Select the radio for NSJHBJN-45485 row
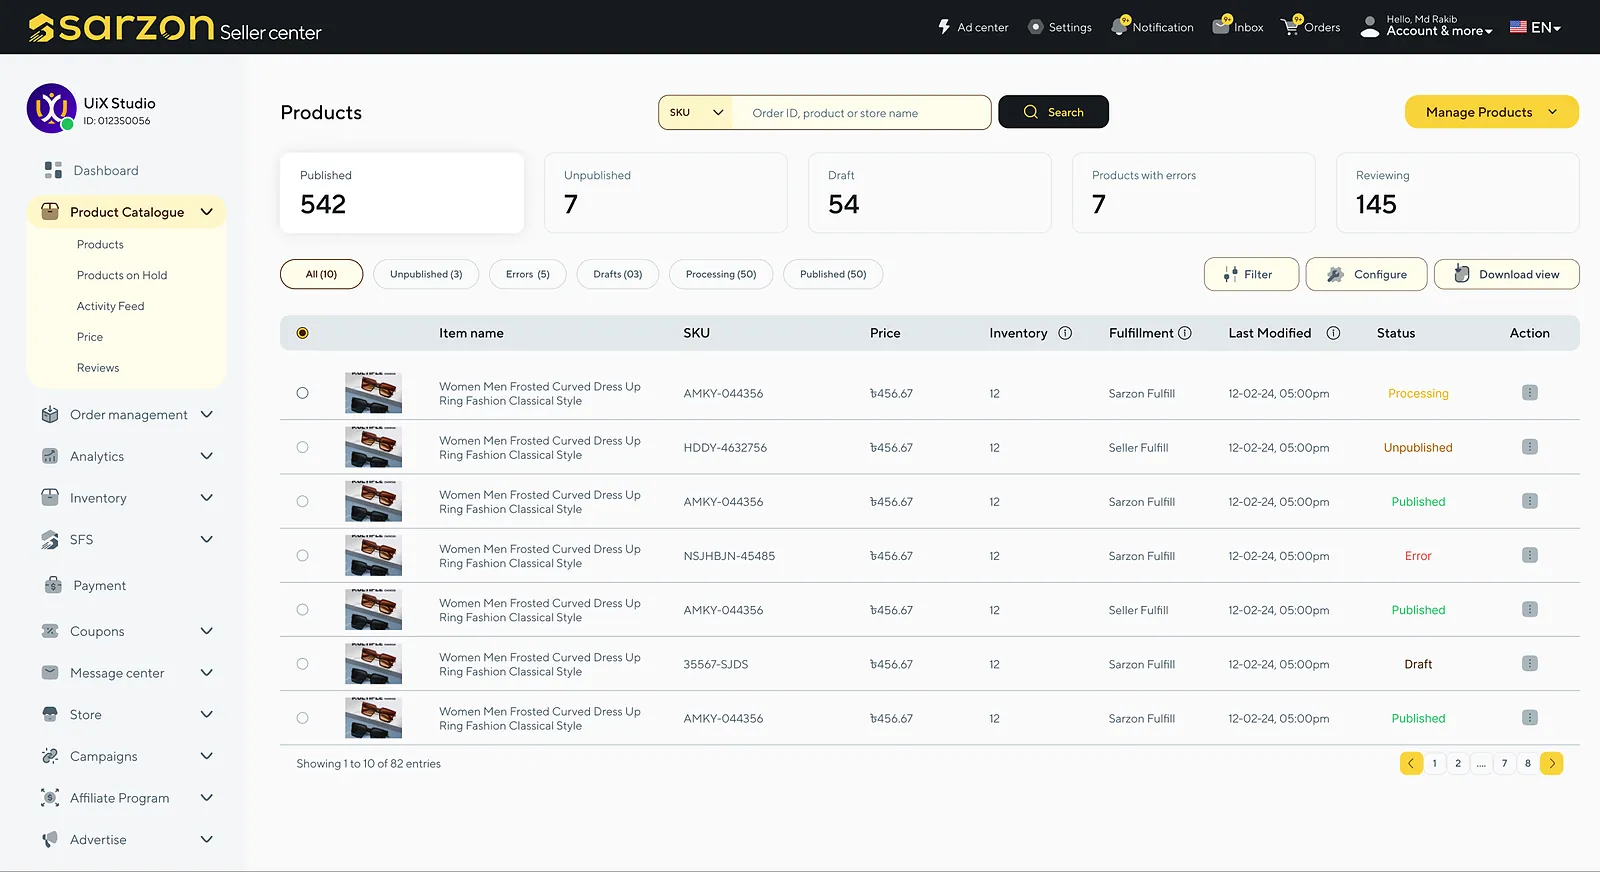Screen dimensions: 1600x872 302,555
